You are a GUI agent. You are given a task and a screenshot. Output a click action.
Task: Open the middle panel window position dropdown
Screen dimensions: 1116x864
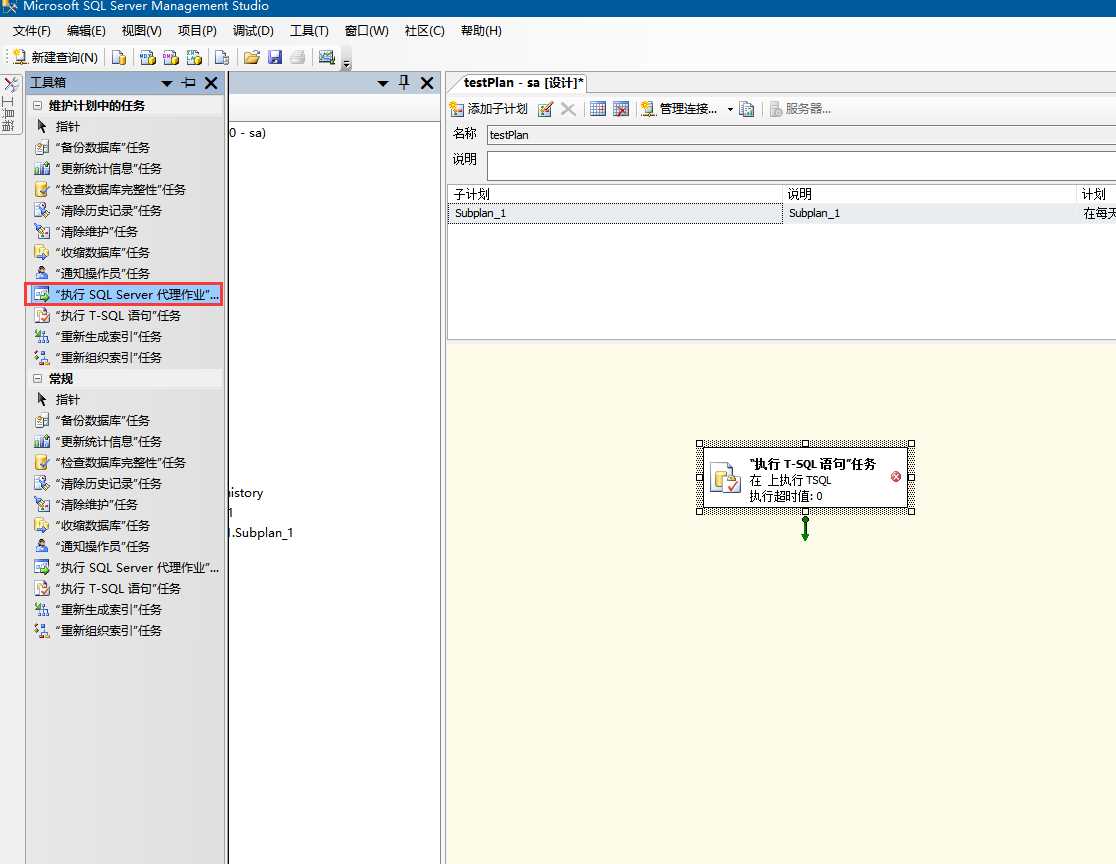coord(383,83)
